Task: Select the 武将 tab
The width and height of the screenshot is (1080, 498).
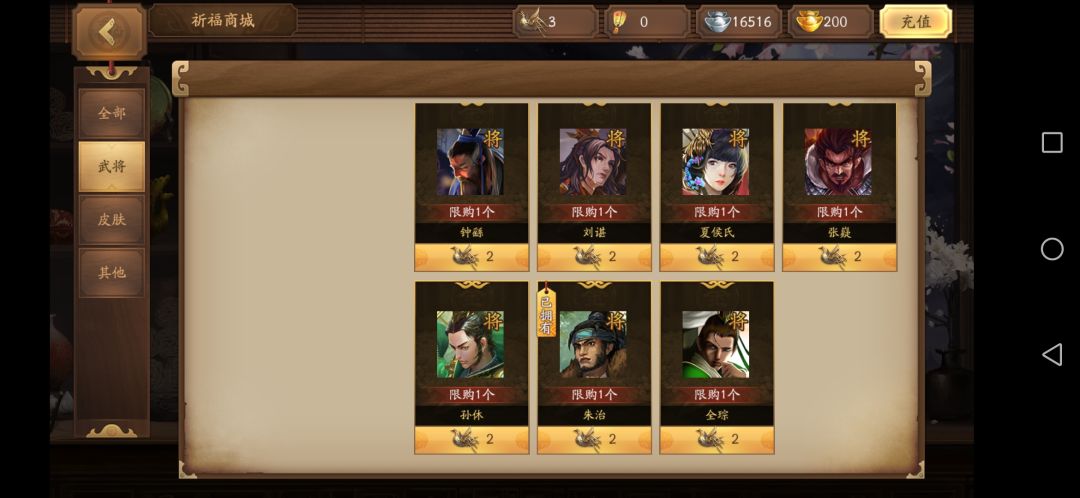Action: click(x=112, y=166)
